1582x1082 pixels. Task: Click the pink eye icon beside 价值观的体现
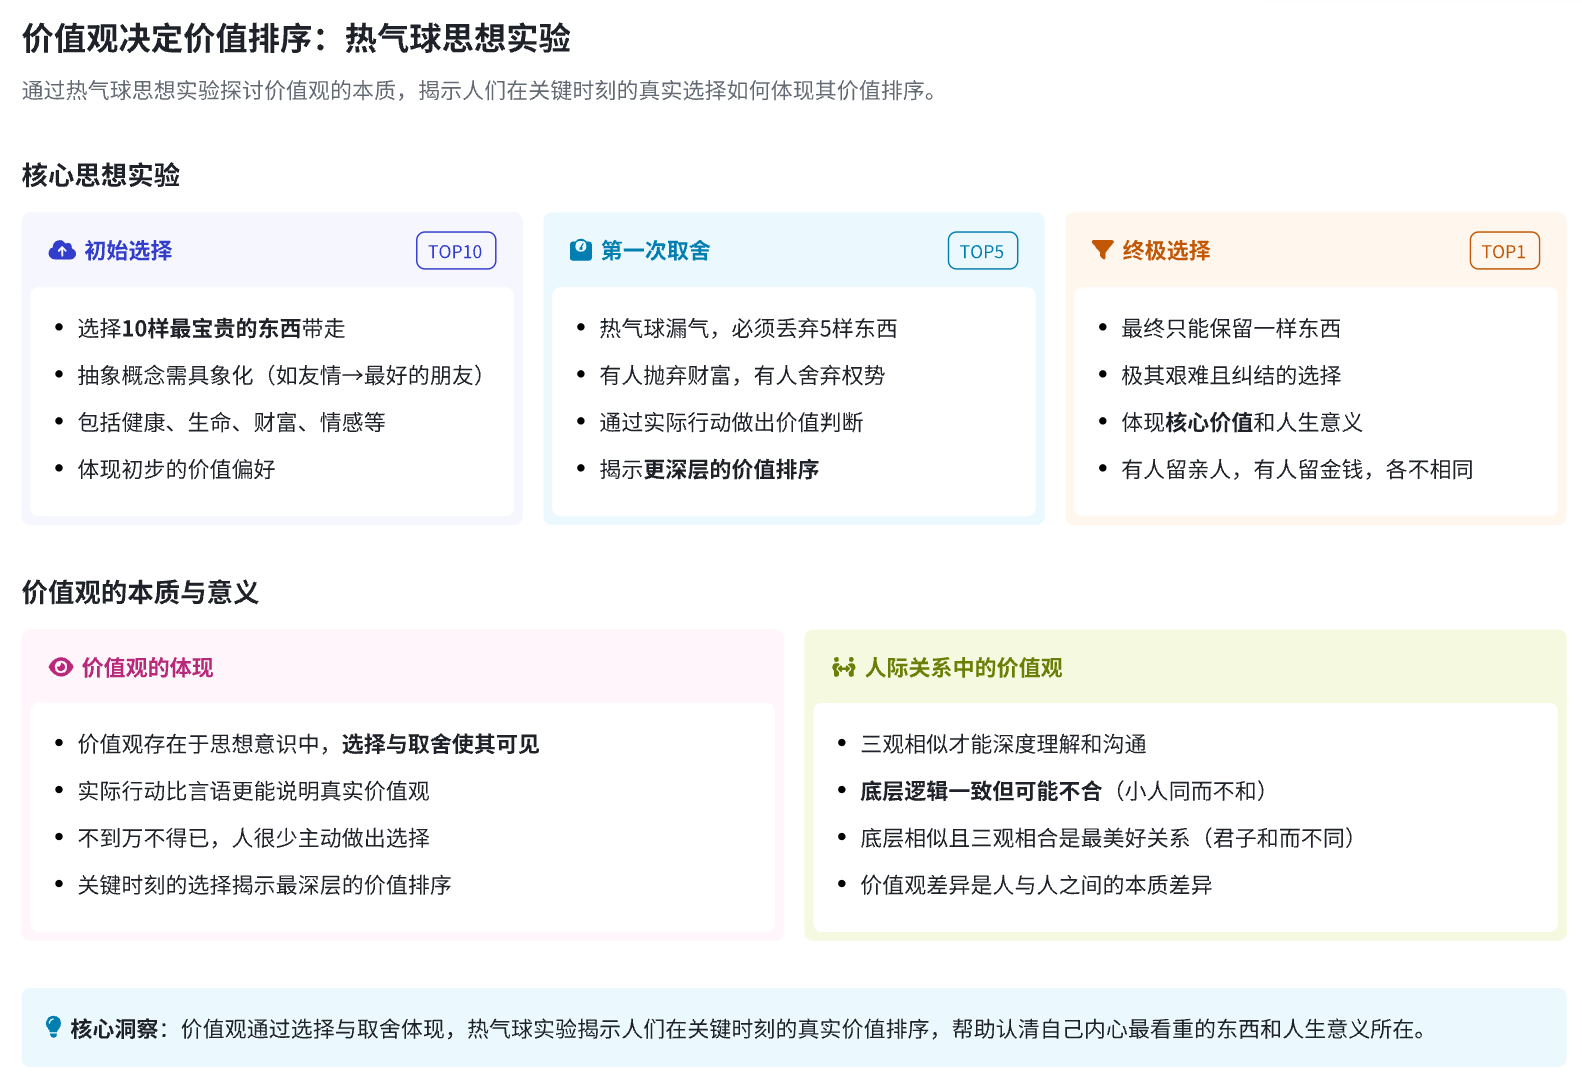point(61,667)
